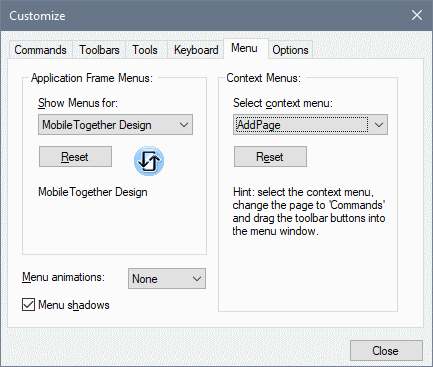Close the Customize dialog with the X

[x=417, y=15]
